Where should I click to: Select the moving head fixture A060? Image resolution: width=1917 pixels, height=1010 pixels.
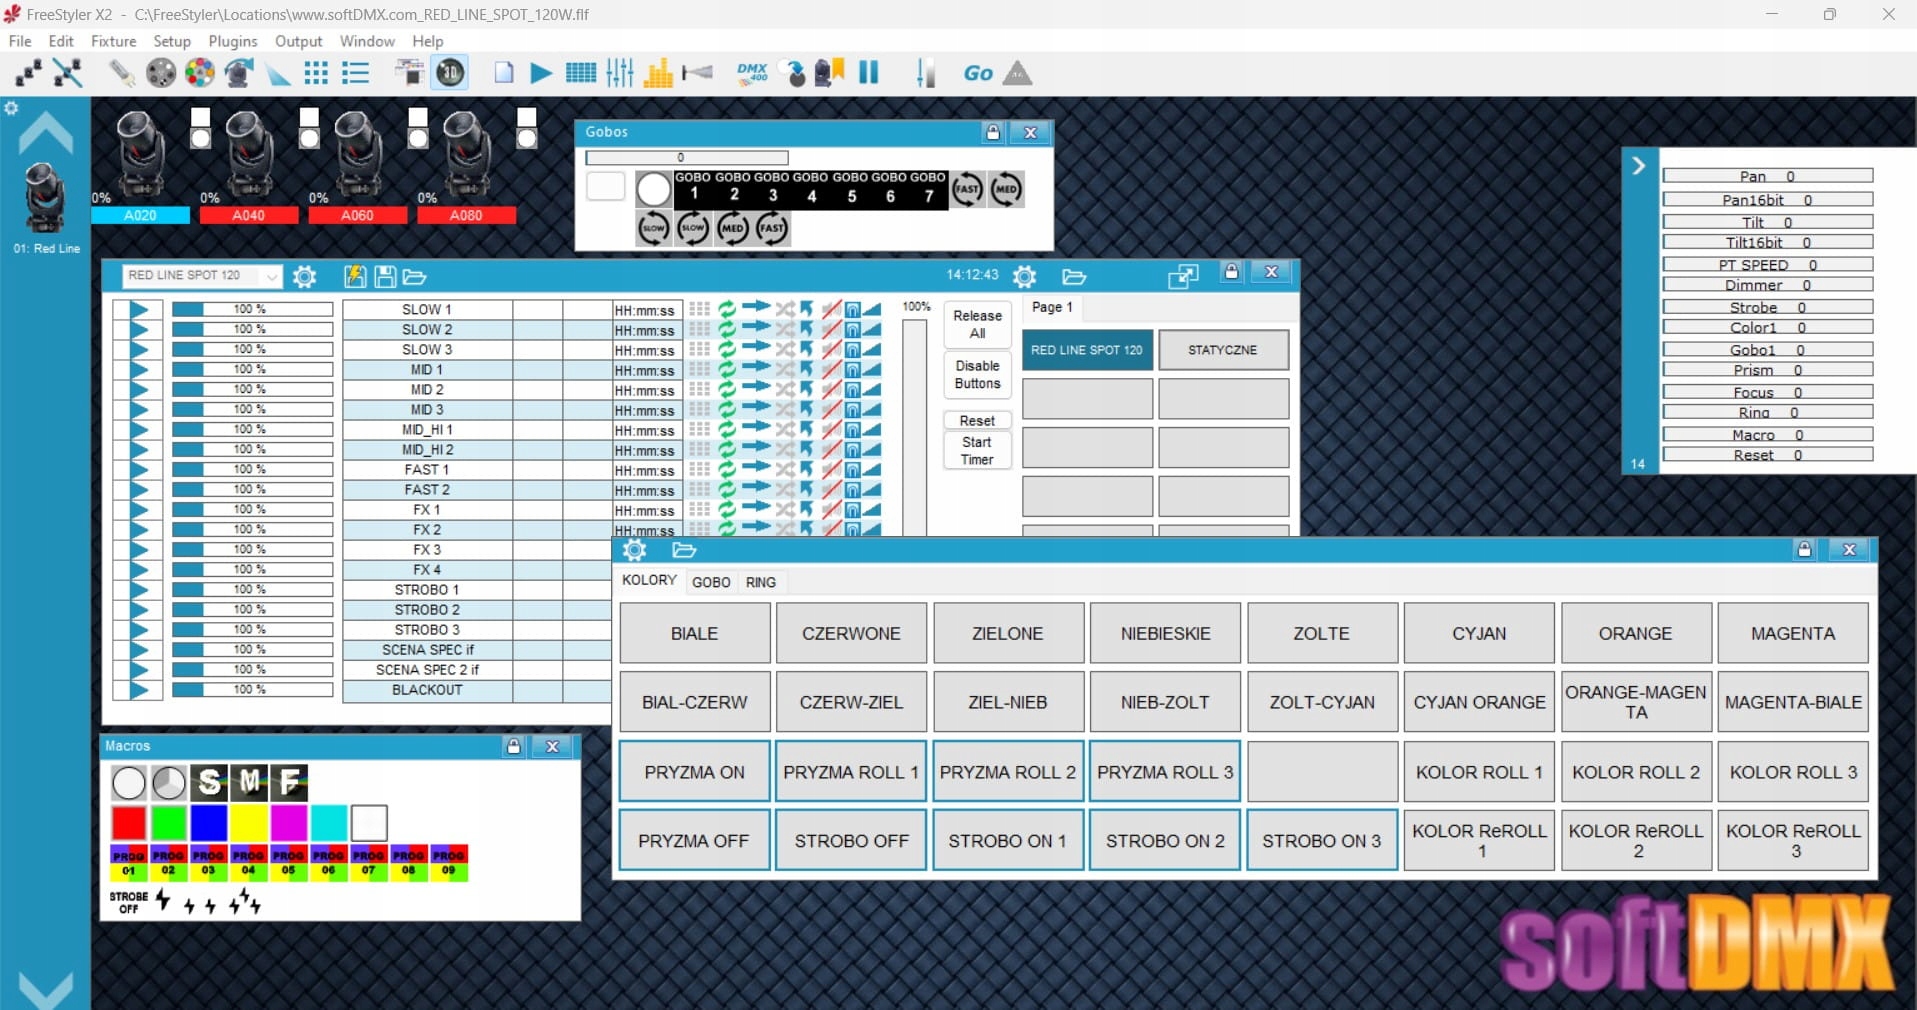tap(358, 153)
